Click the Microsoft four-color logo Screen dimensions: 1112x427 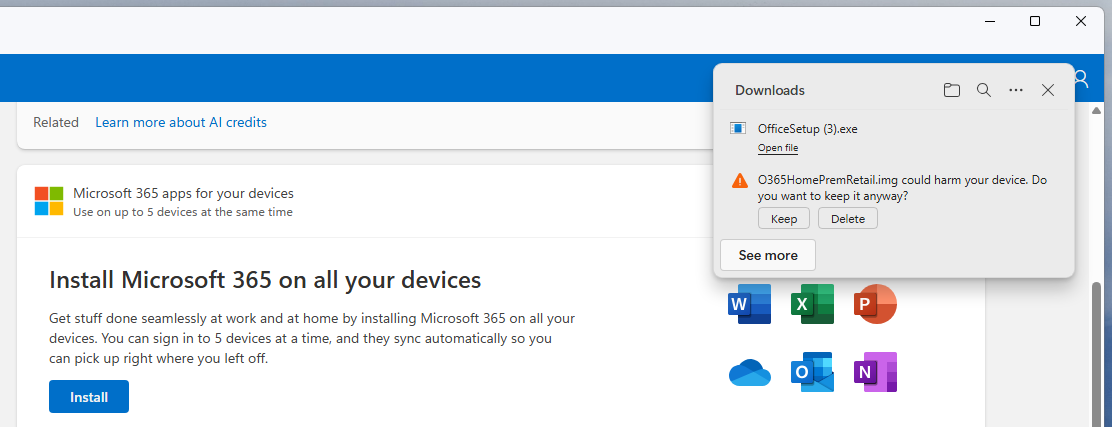tap(49, 201)
